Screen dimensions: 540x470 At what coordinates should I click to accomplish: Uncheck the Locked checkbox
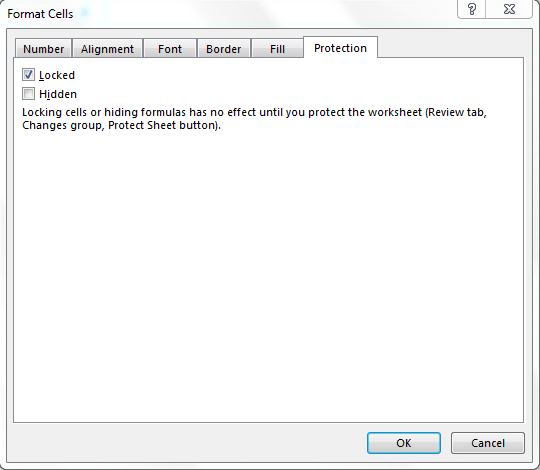tap(28, 75)
